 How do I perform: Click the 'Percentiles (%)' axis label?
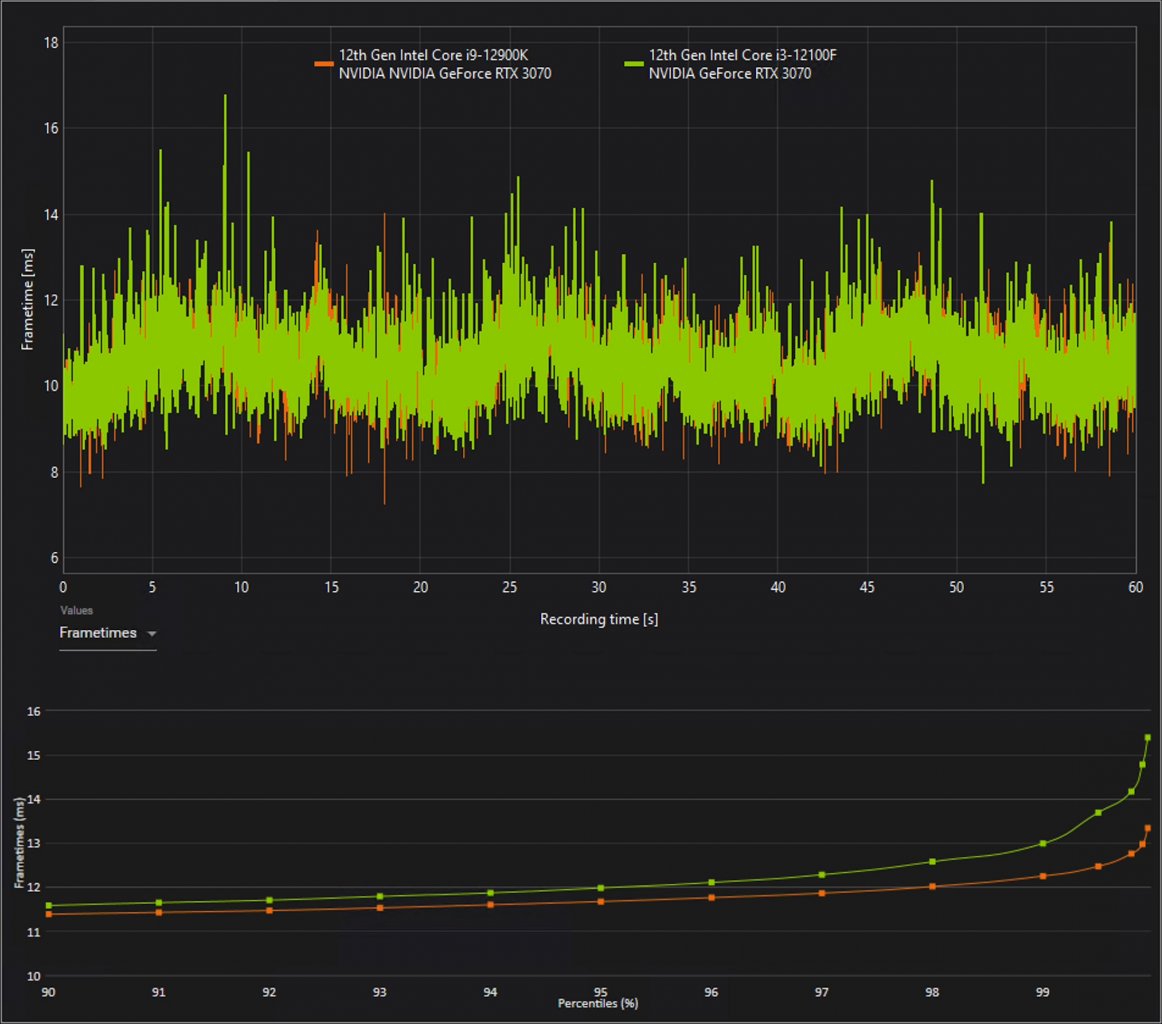click(598, 1004)
